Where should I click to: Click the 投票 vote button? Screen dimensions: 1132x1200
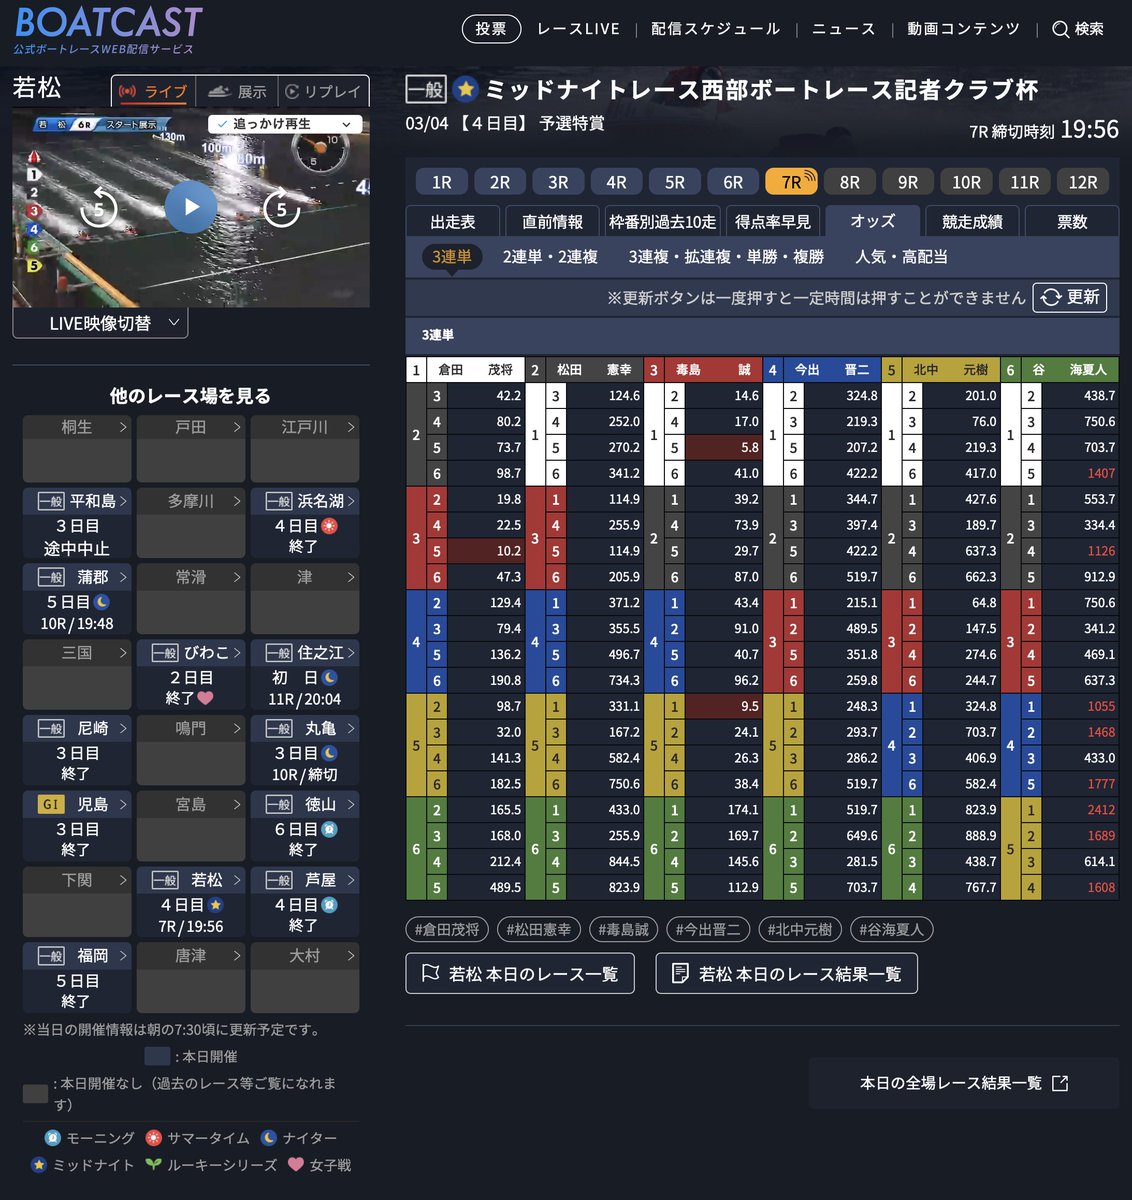pyautogui.click(x=491, y=29)
